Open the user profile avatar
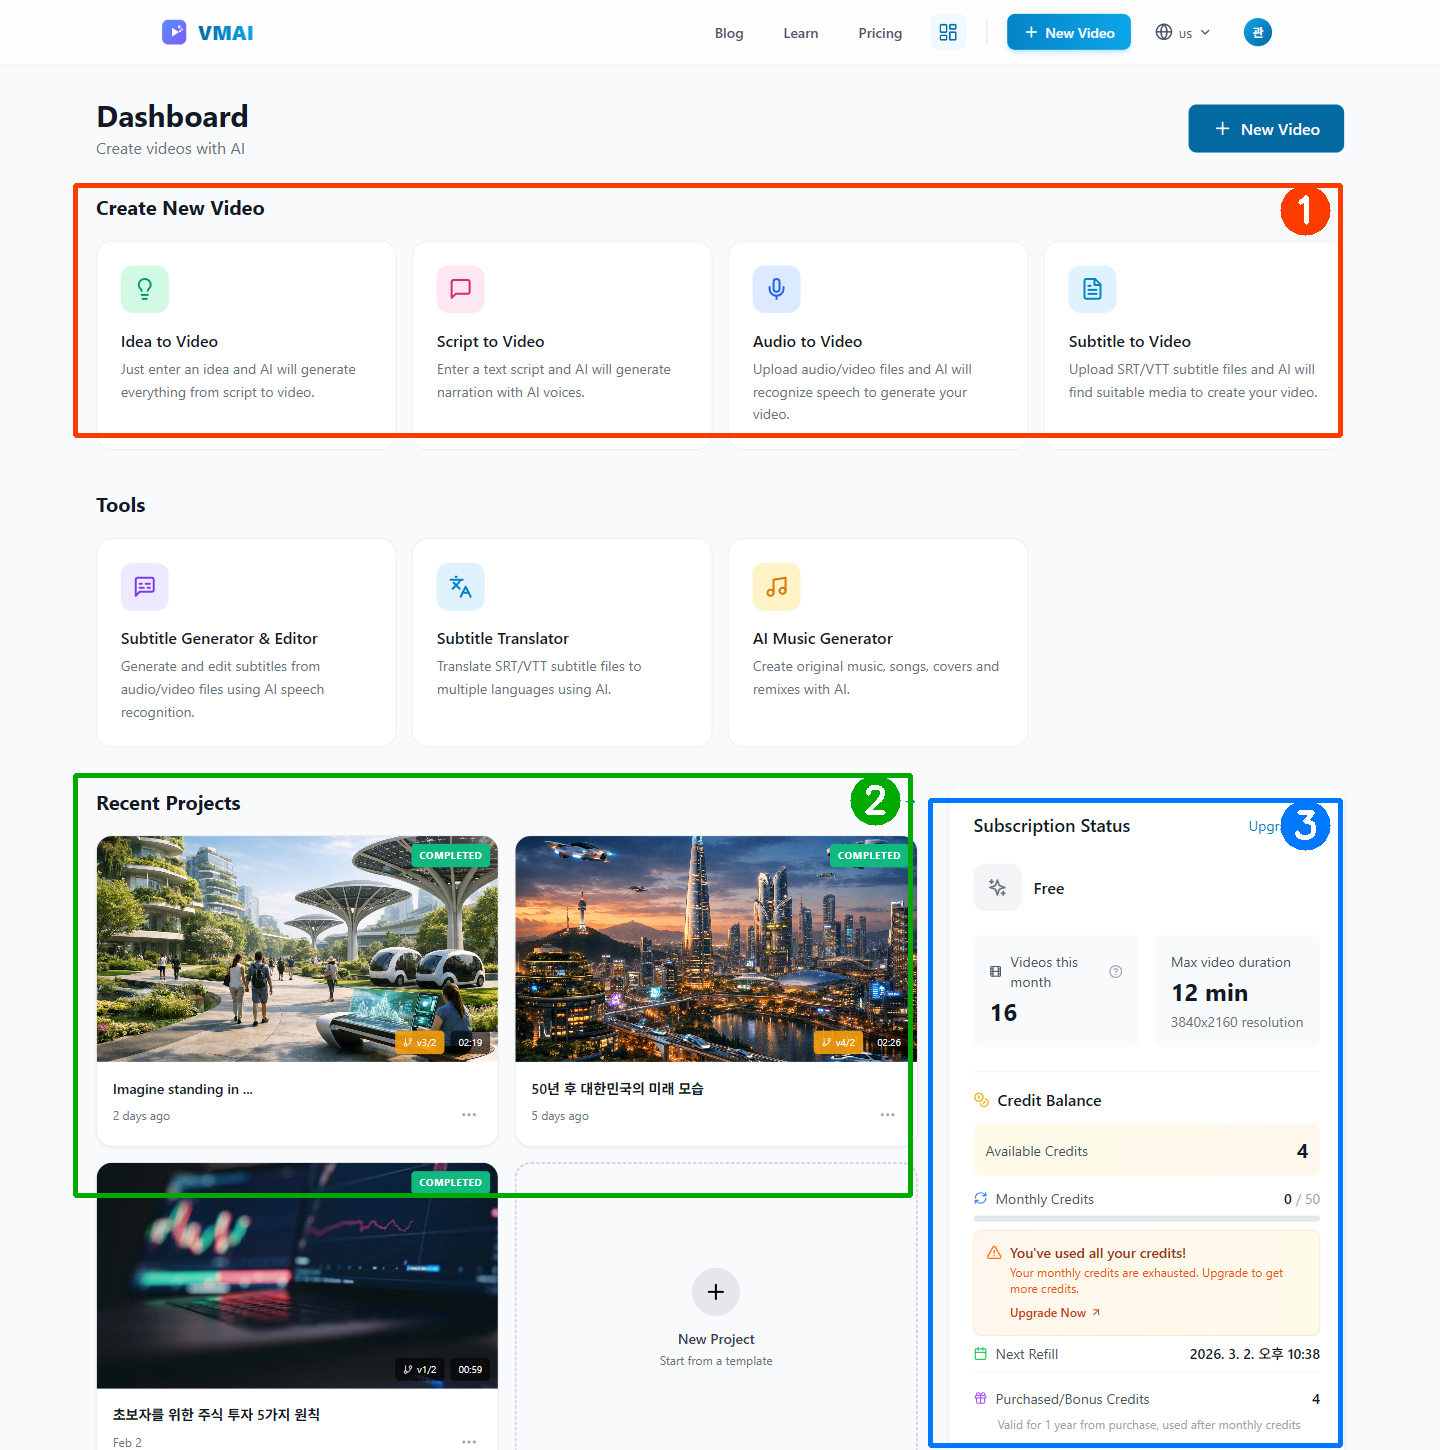1440x1450 pixels. click(x=1257, y=32)
